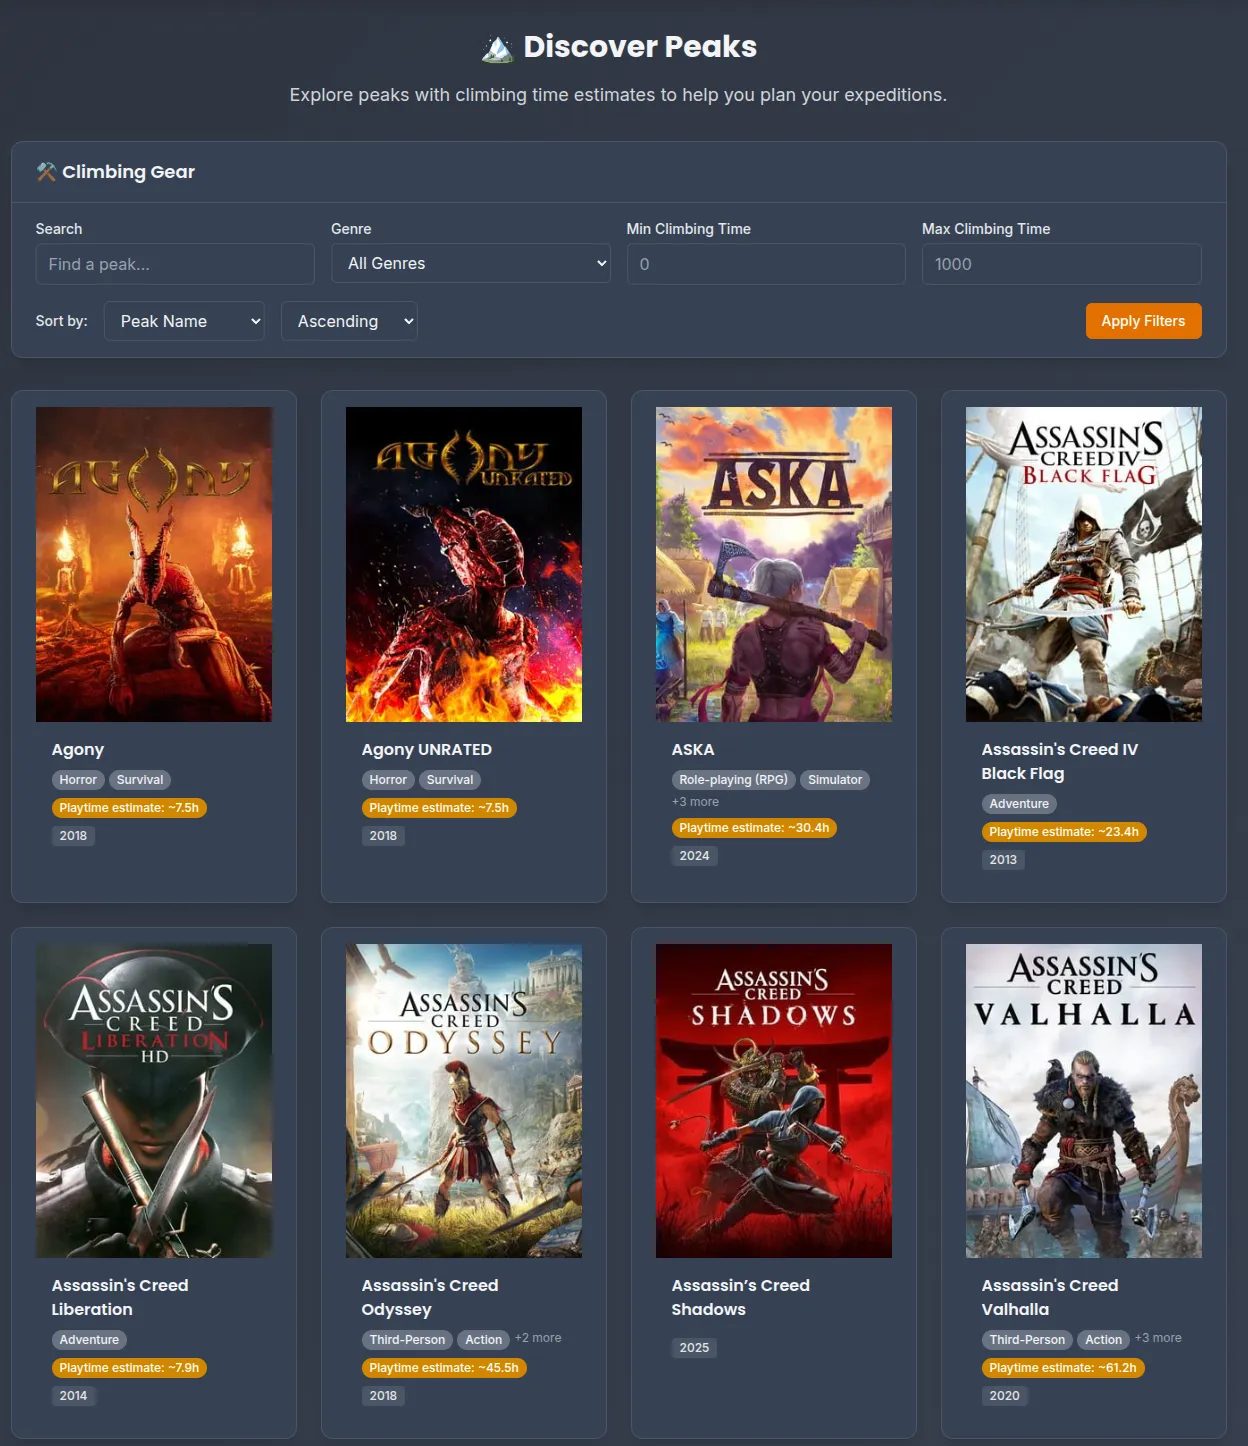Click the 2024 year badge on ASKA
This screenshot has width=1248, height=1446.
point(694,856)
